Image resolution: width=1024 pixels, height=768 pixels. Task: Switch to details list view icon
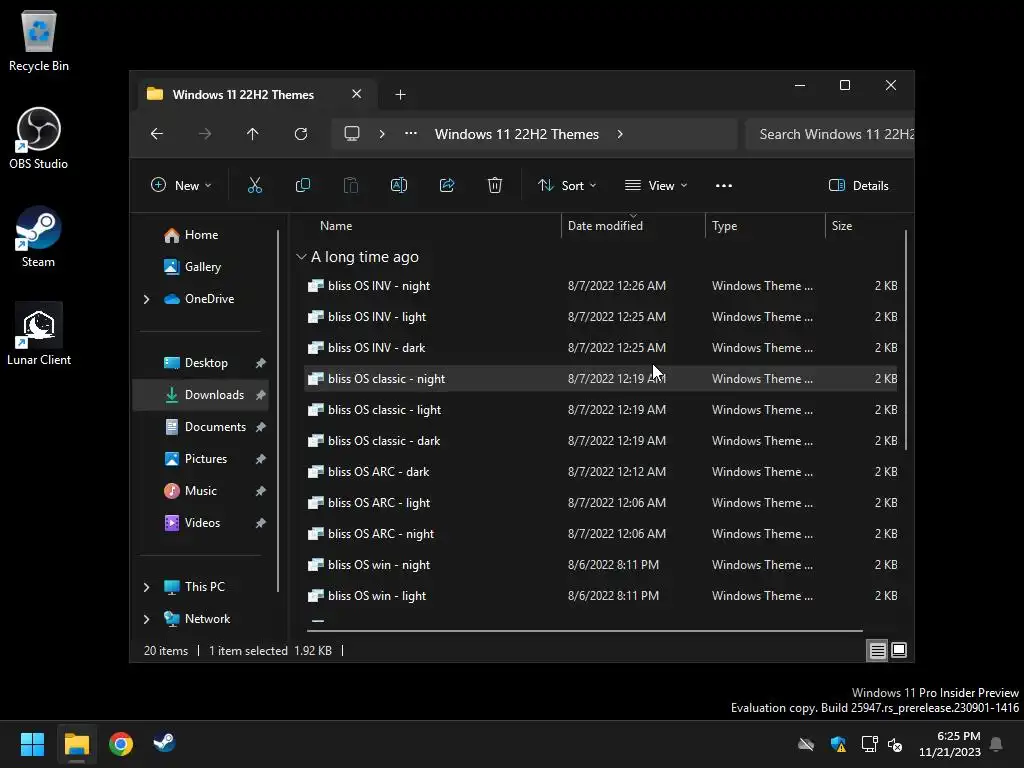coord(877,650)
